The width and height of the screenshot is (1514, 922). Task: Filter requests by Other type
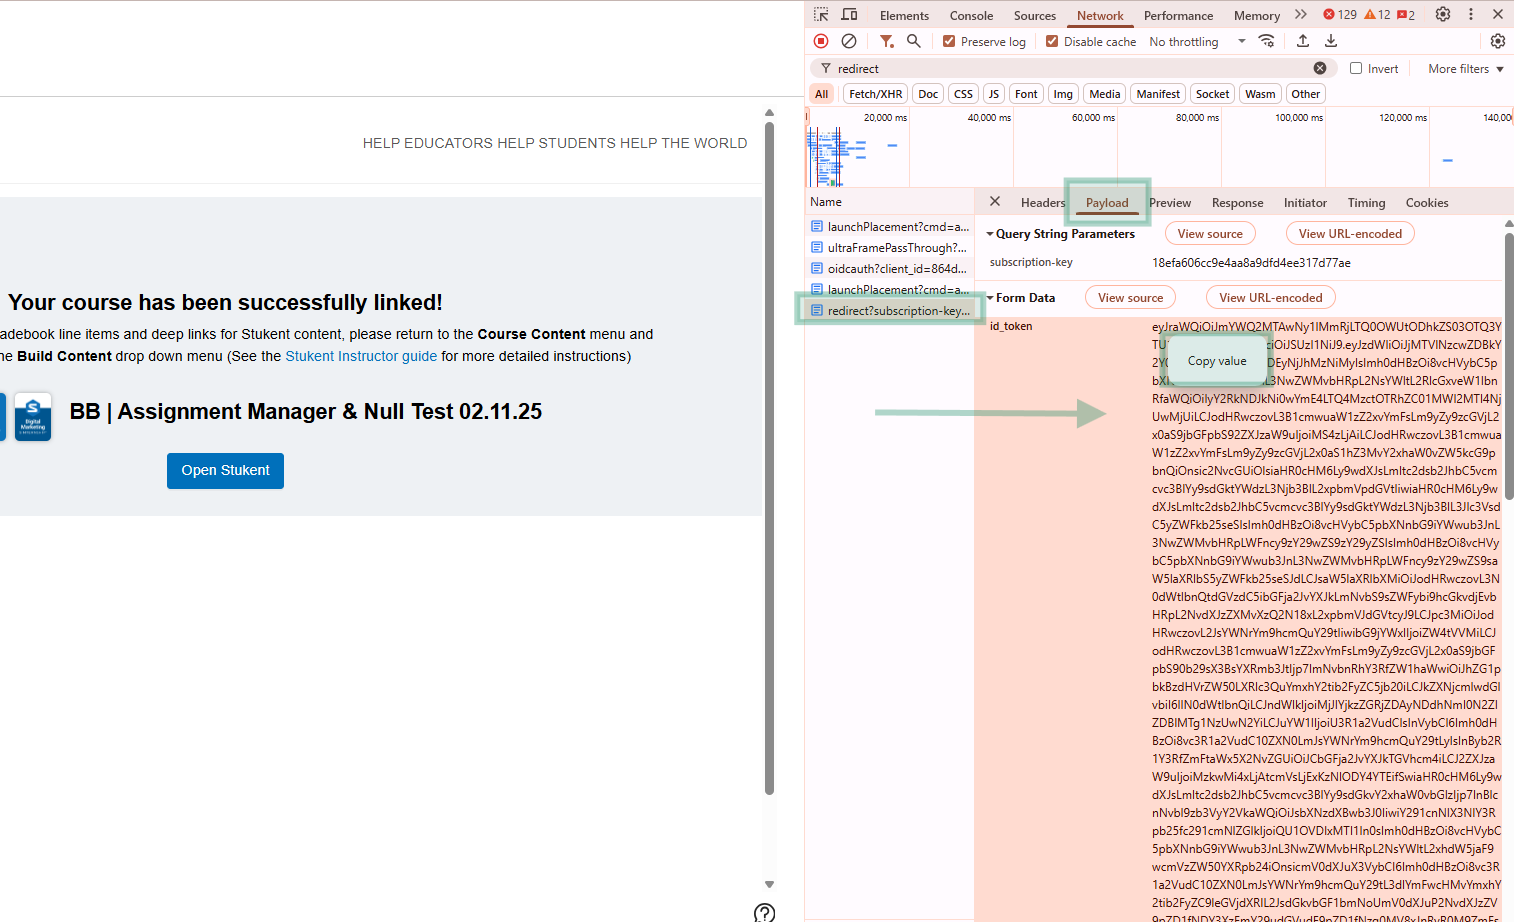[1305, 94]
